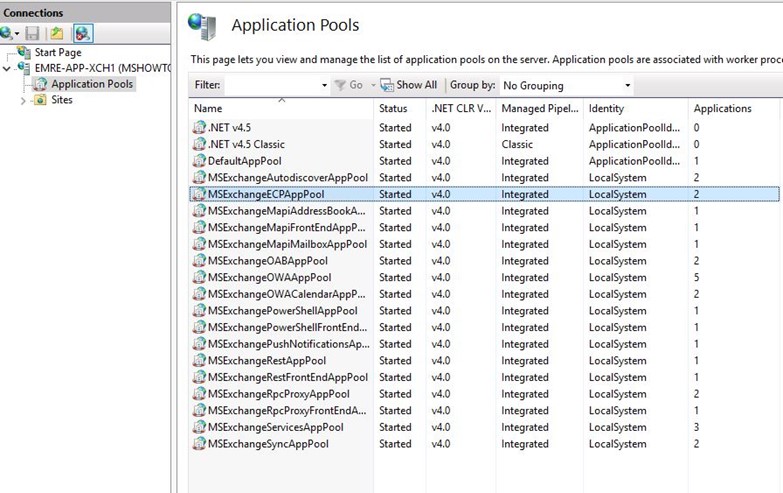Viewport: 783px width, 493px height.
Task: Sort by the Name column header
Action: [281, 108]
